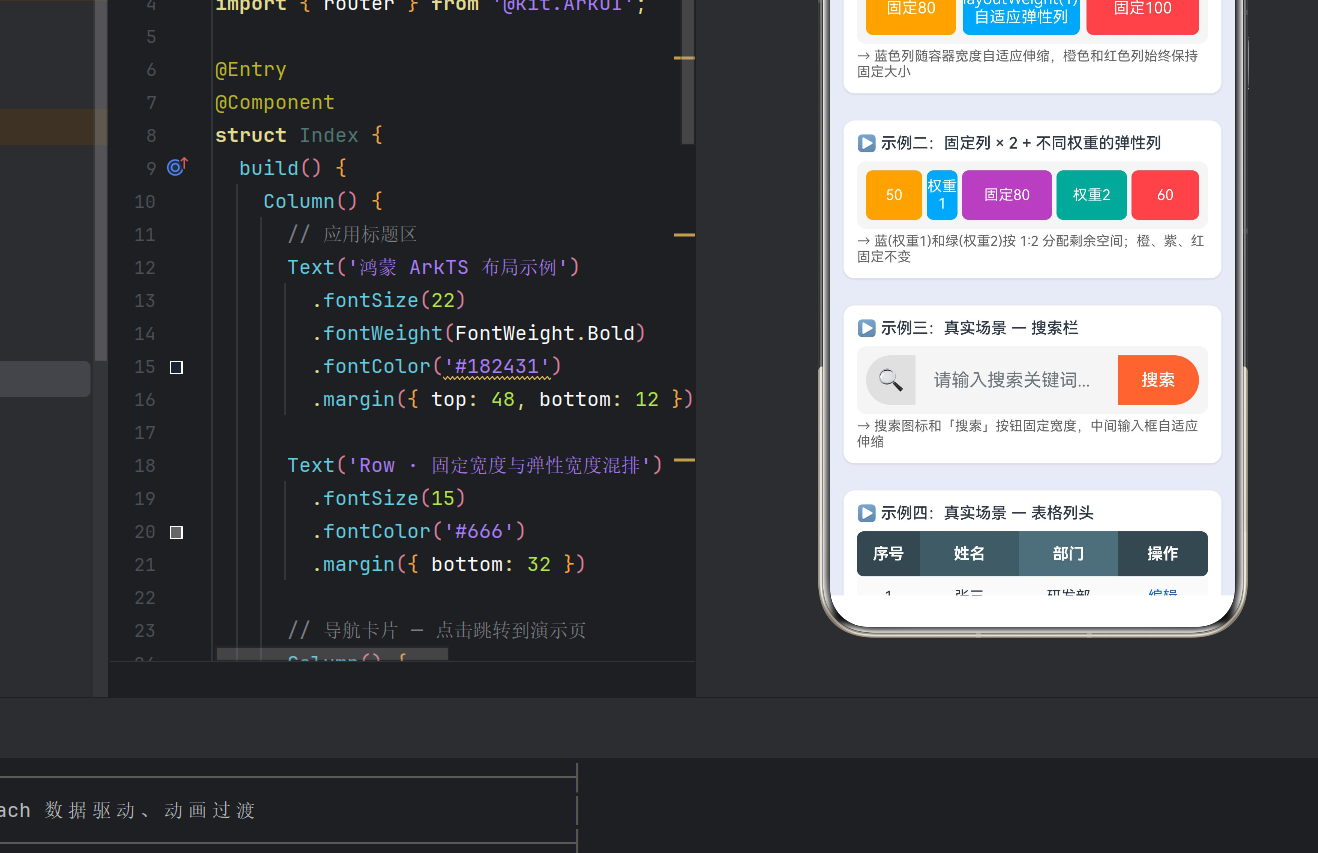Click the editor's vertical scrollbar thumb
1318x853 pixels.
pos(688,70)
